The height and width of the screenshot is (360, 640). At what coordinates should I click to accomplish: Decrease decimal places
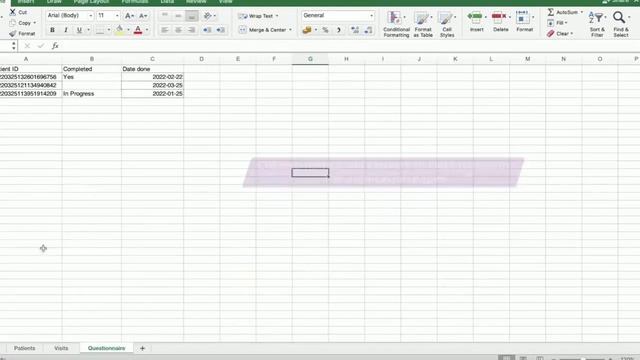pos(368,30)
